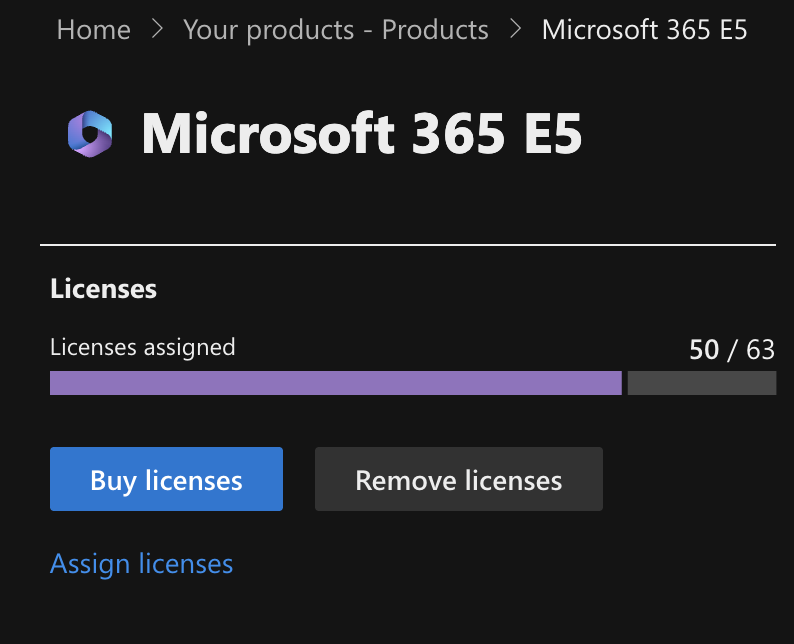
Task: Click the large Microsoft 365 E5 page title
Action: 361,133
